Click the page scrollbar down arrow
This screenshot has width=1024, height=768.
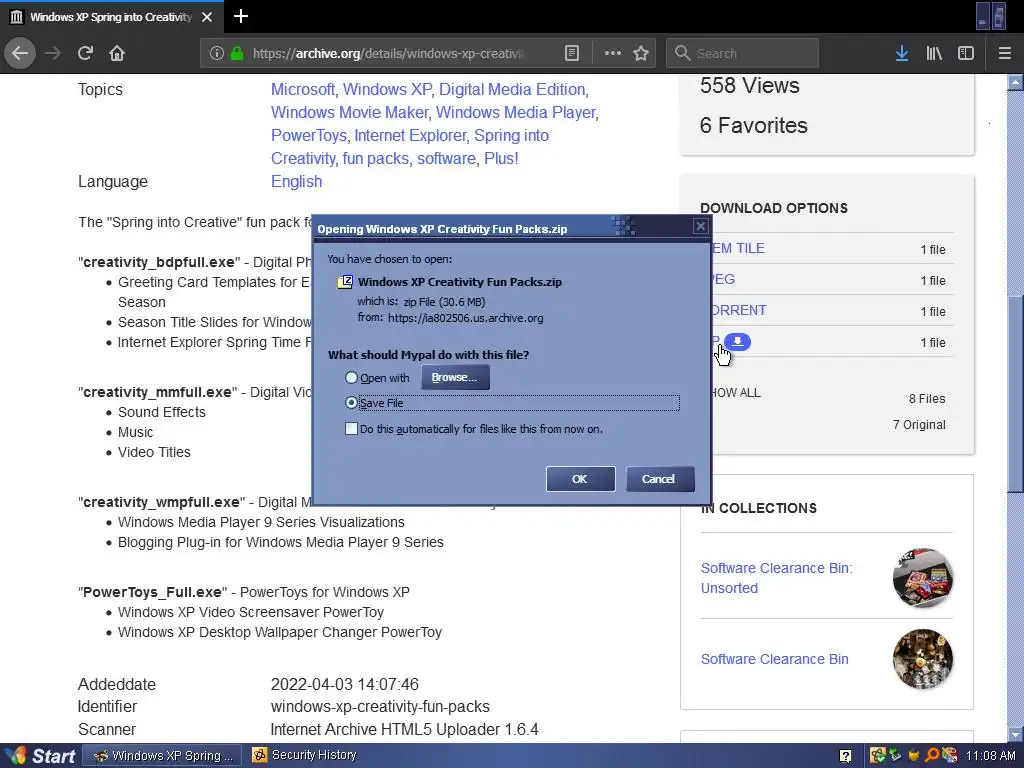(x=1015, y=734)
